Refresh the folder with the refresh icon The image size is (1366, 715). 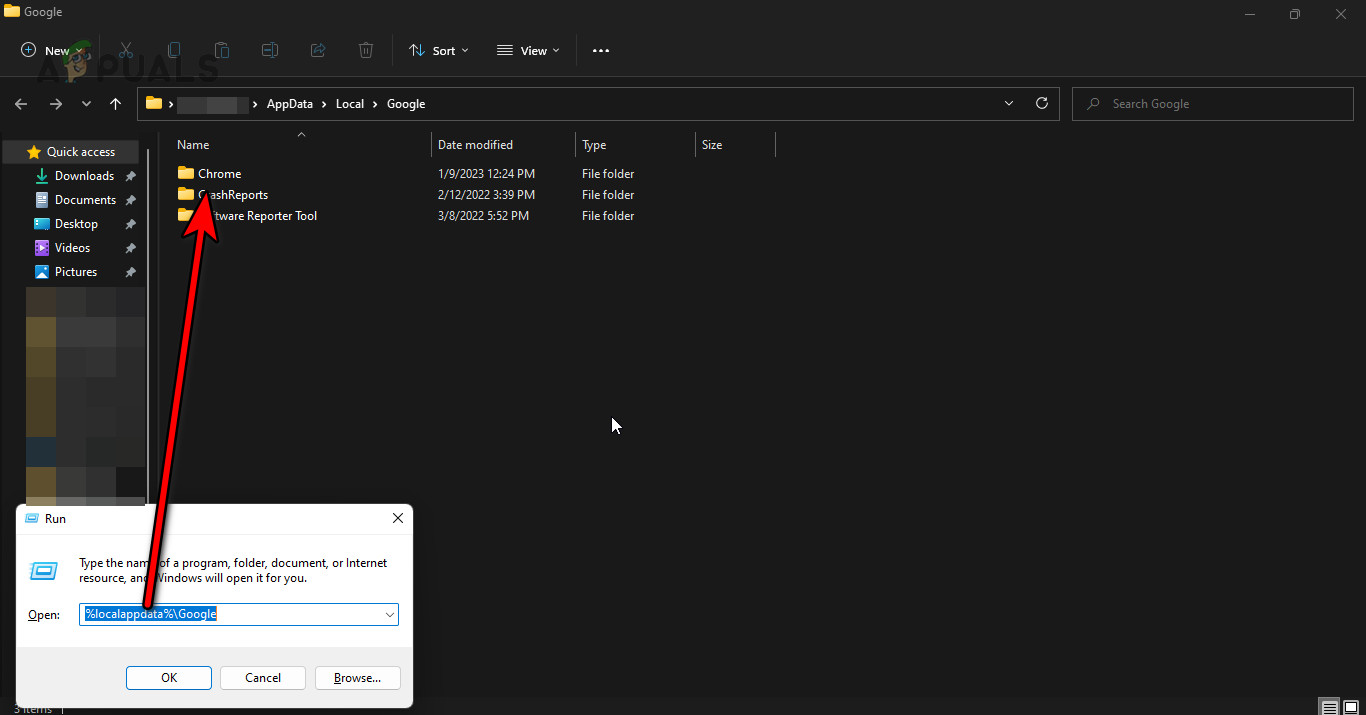point(1042,103)
